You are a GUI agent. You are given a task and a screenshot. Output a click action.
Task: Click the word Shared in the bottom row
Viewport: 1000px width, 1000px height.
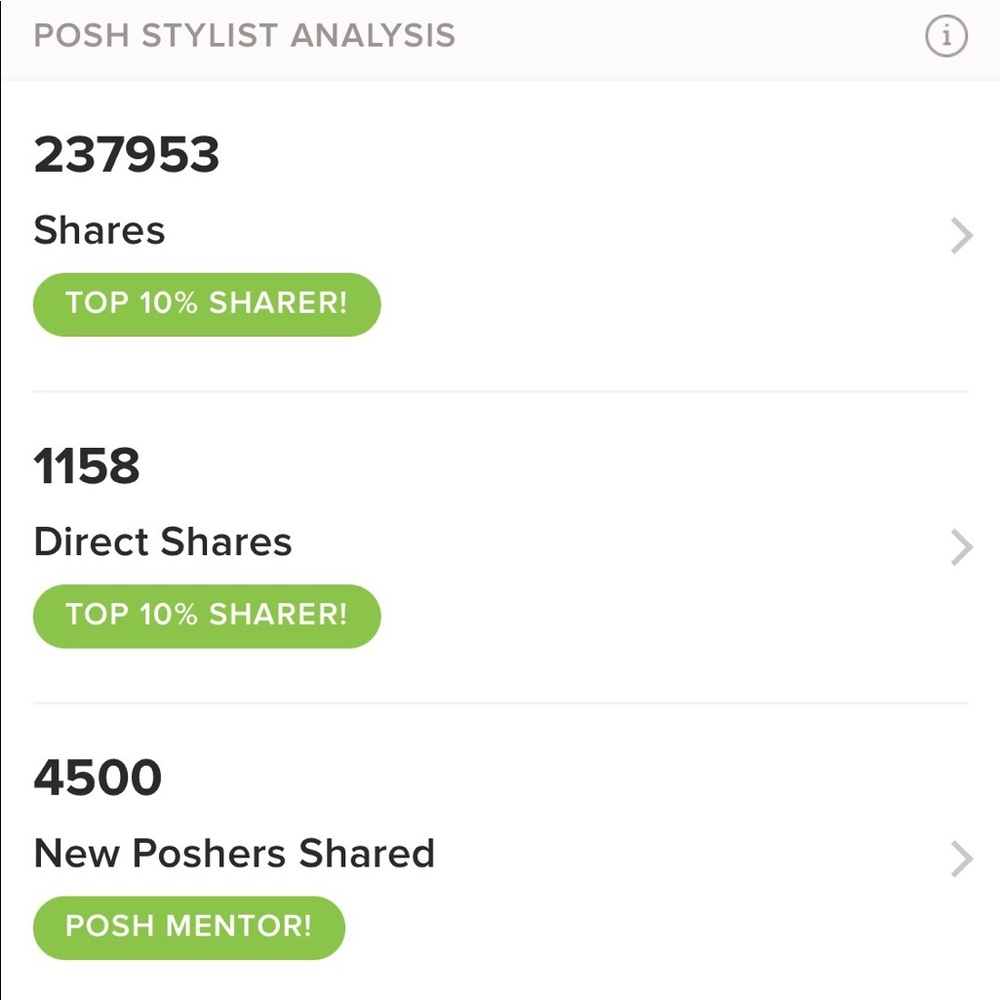point(367,853)
